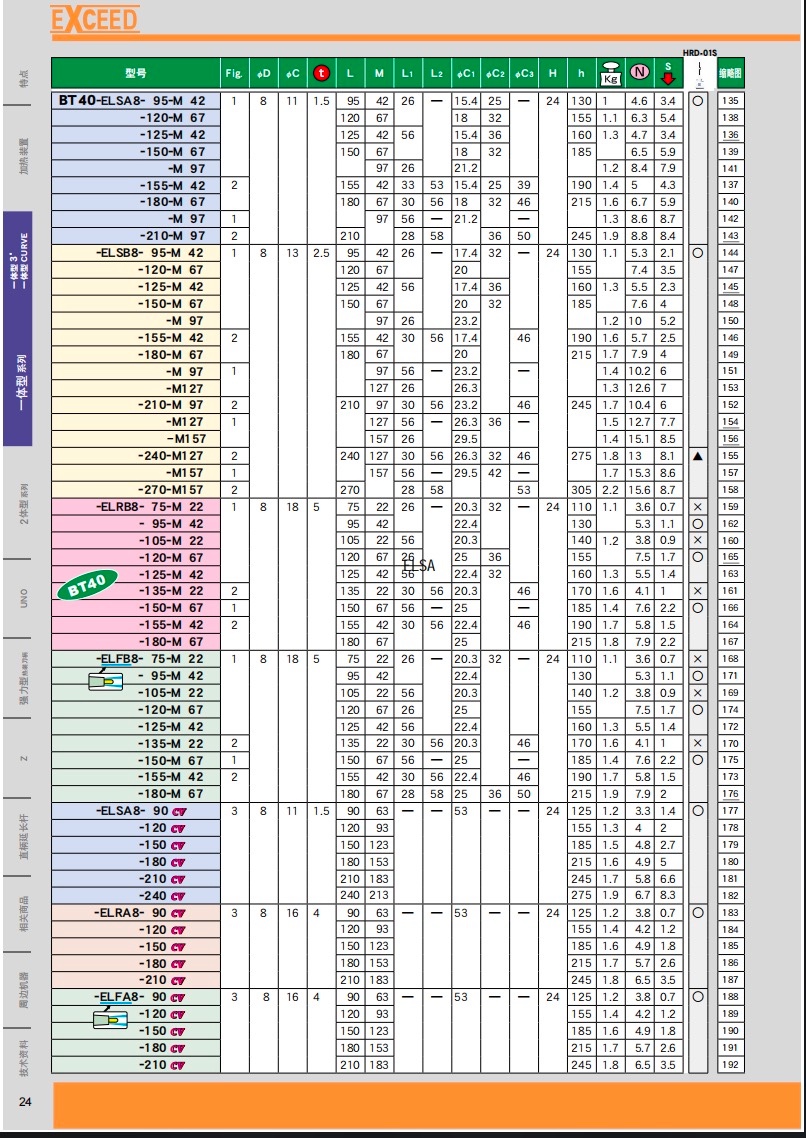Click the tool holder illustration under -ELFB8-
The image size is (806, 1138).
[x=106, y=681]
